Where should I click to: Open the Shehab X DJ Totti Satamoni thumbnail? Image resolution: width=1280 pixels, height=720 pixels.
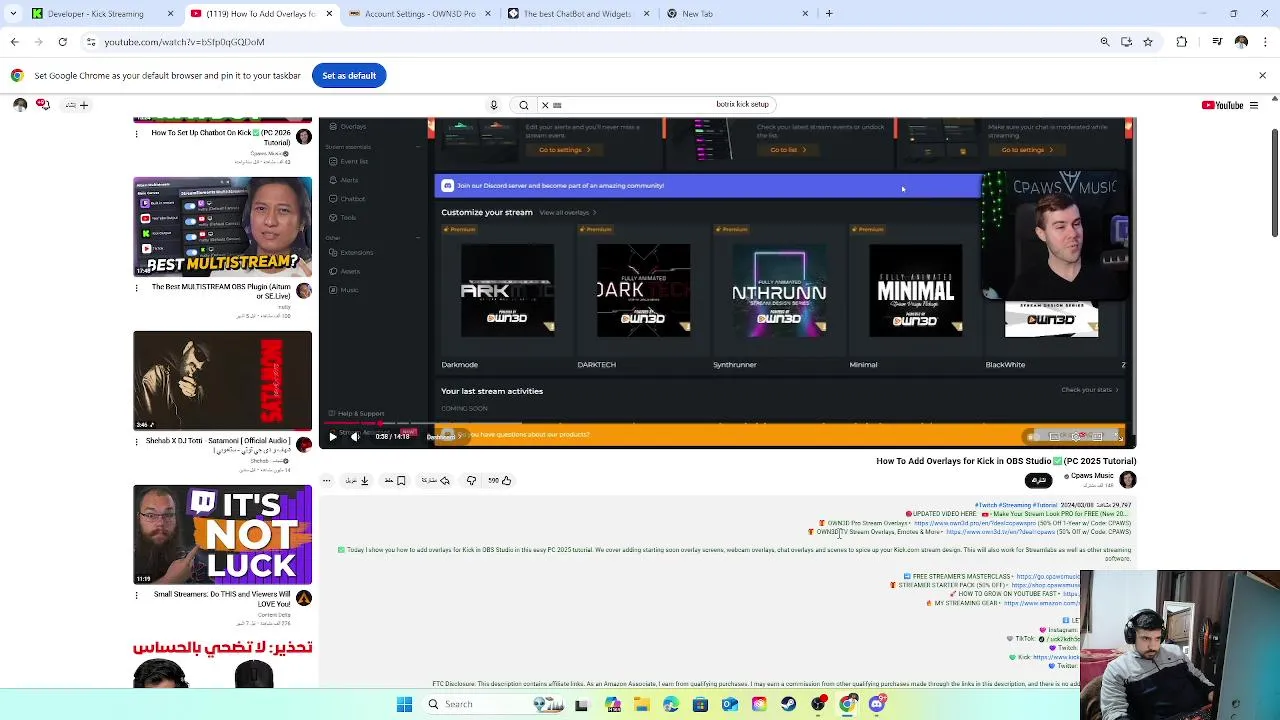pos(222,381)
